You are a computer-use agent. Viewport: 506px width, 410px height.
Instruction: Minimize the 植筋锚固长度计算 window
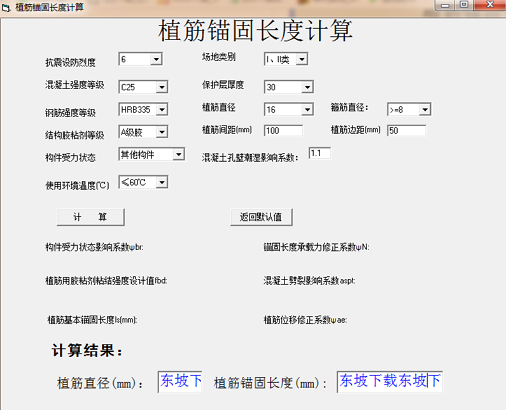click(x=445, y=5)
